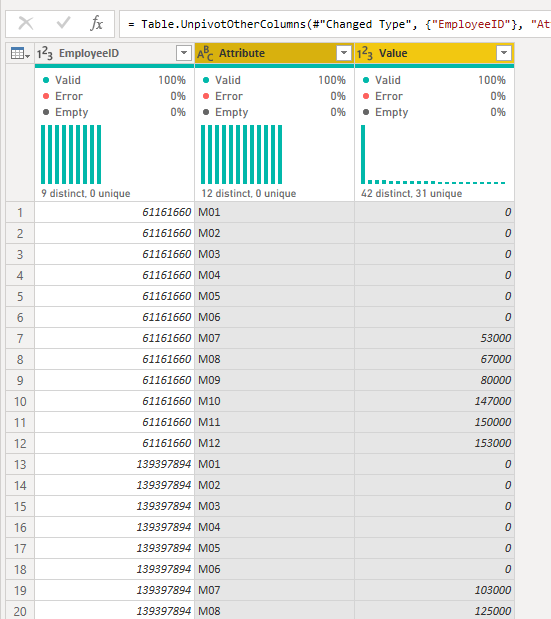Click the Value column distribution chart
551x619 pixels.
tap(433, 154)
